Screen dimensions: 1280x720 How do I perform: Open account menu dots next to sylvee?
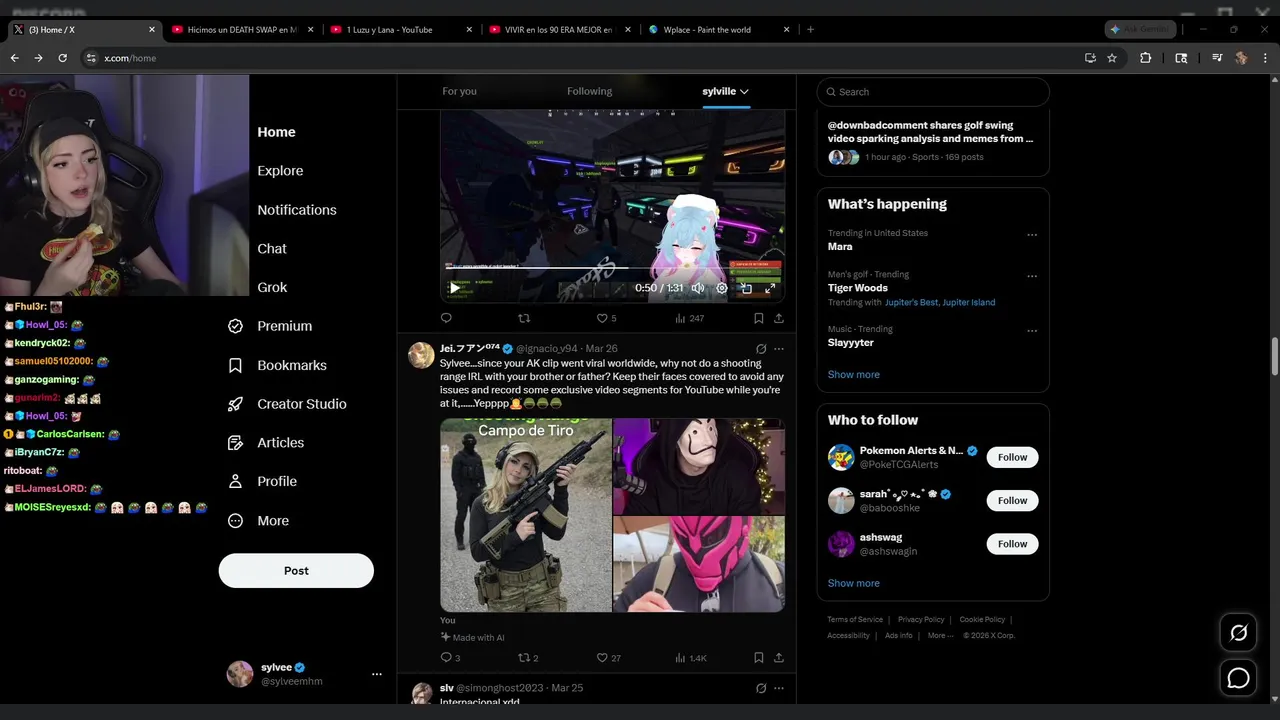click(x=377, y=674)
